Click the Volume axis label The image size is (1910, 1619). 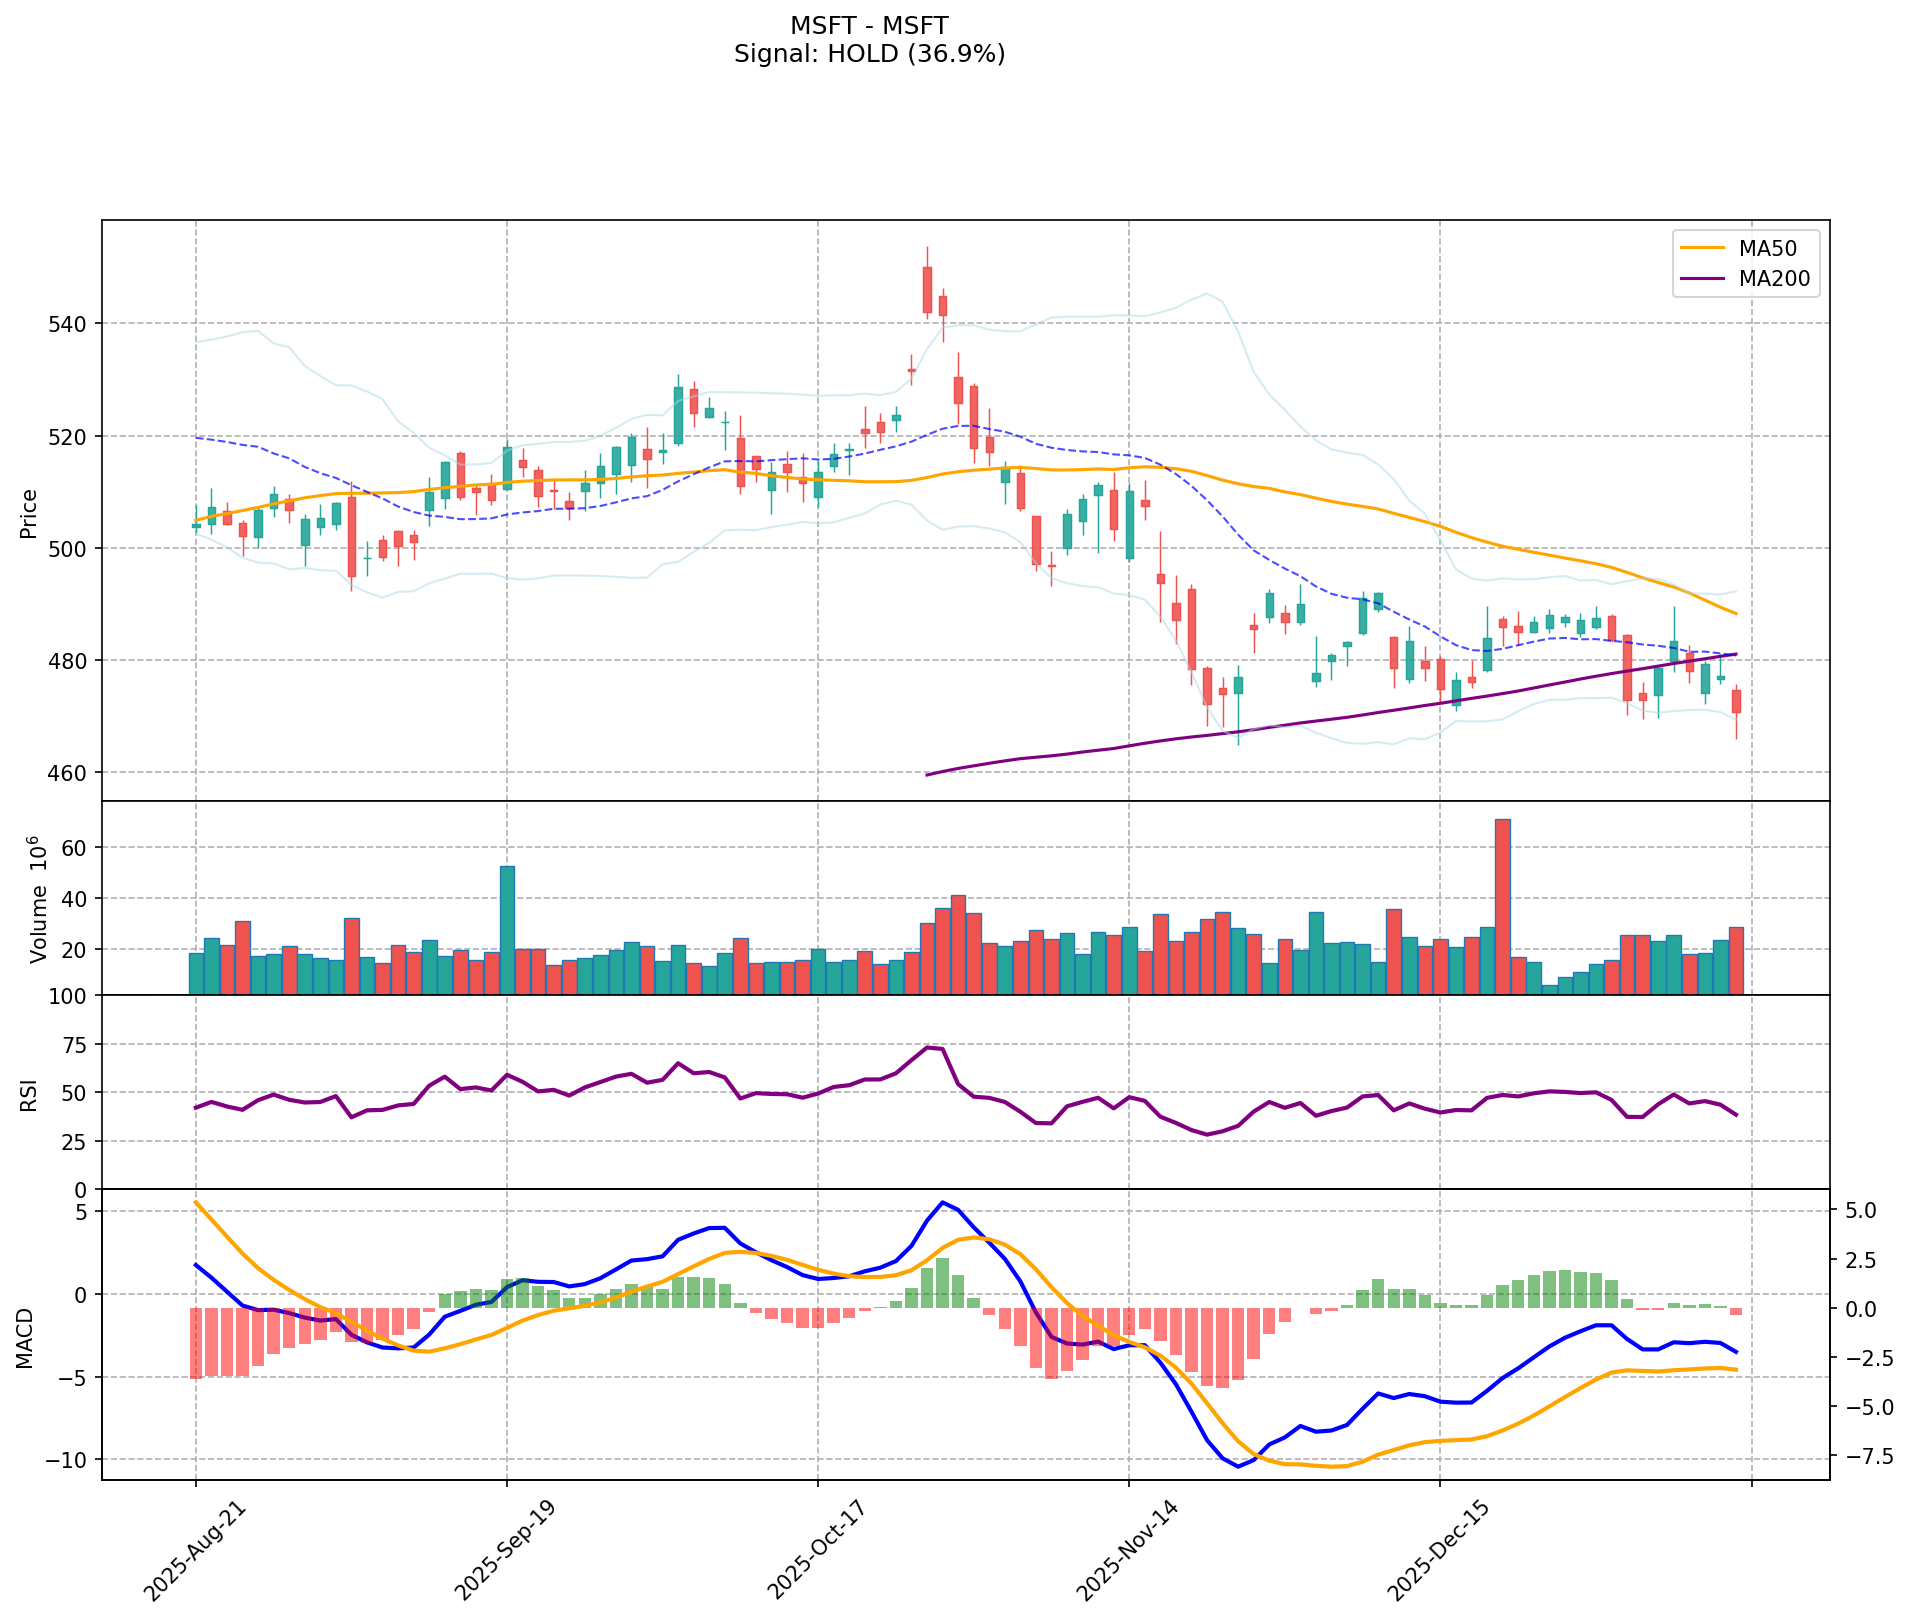point(38,899)
